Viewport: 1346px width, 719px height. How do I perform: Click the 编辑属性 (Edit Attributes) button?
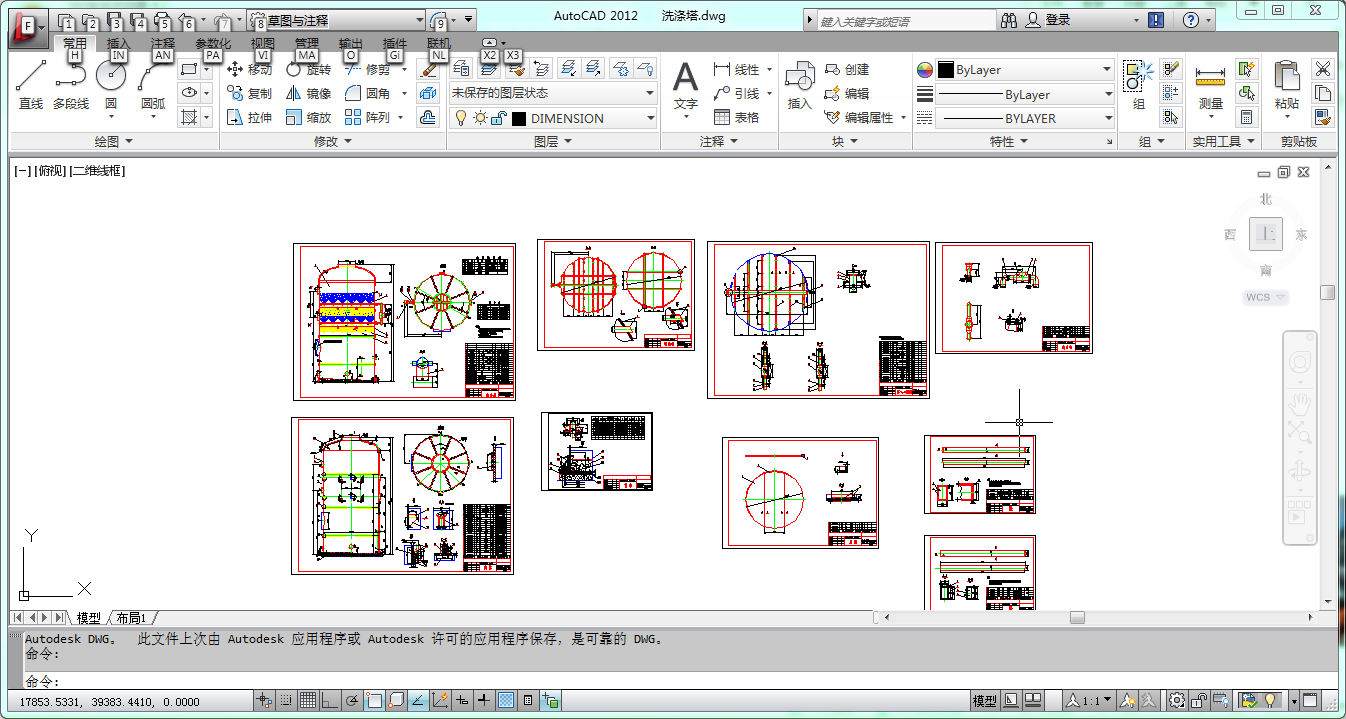coord(865,117)
